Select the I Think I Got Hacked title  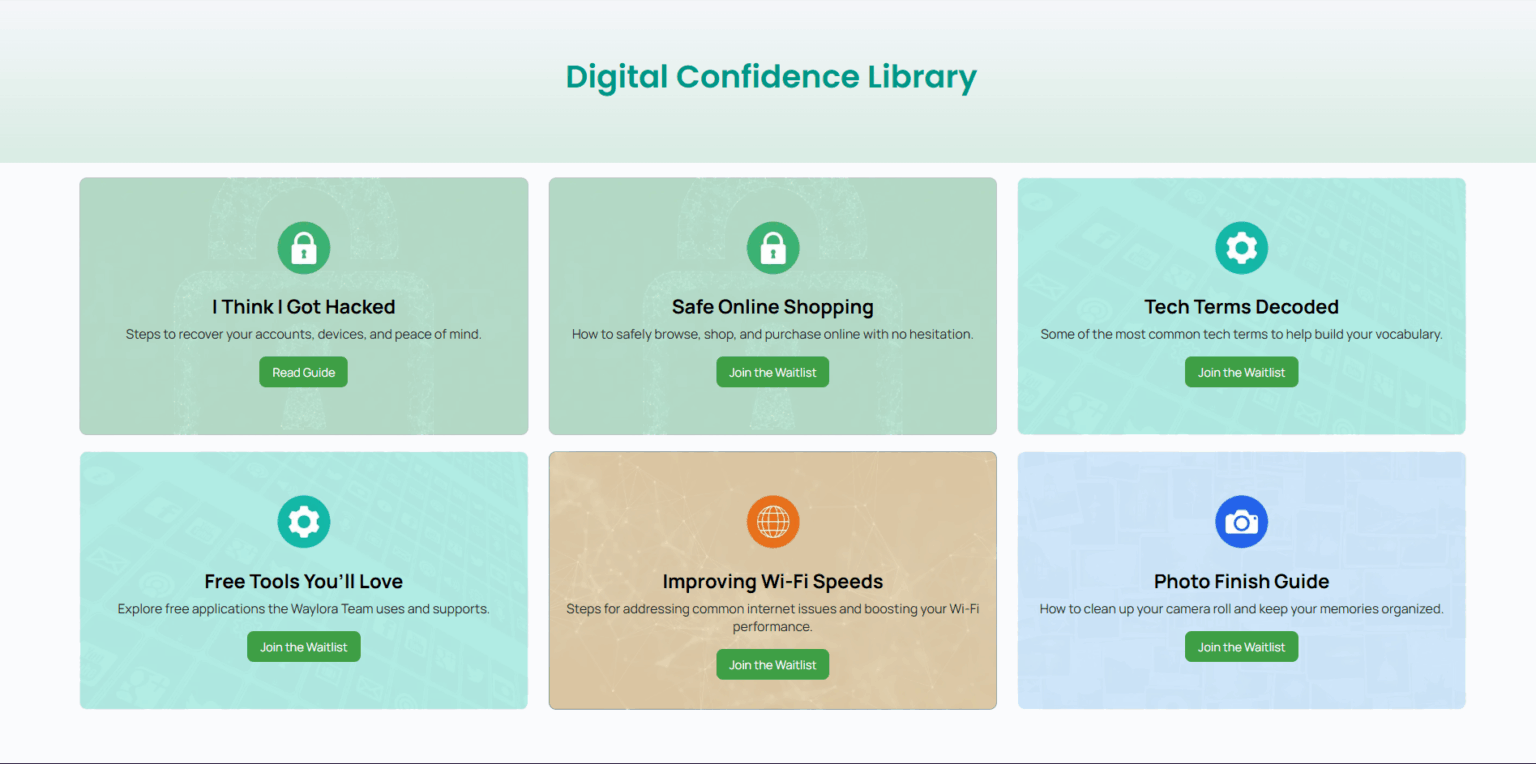pos(303,307)
